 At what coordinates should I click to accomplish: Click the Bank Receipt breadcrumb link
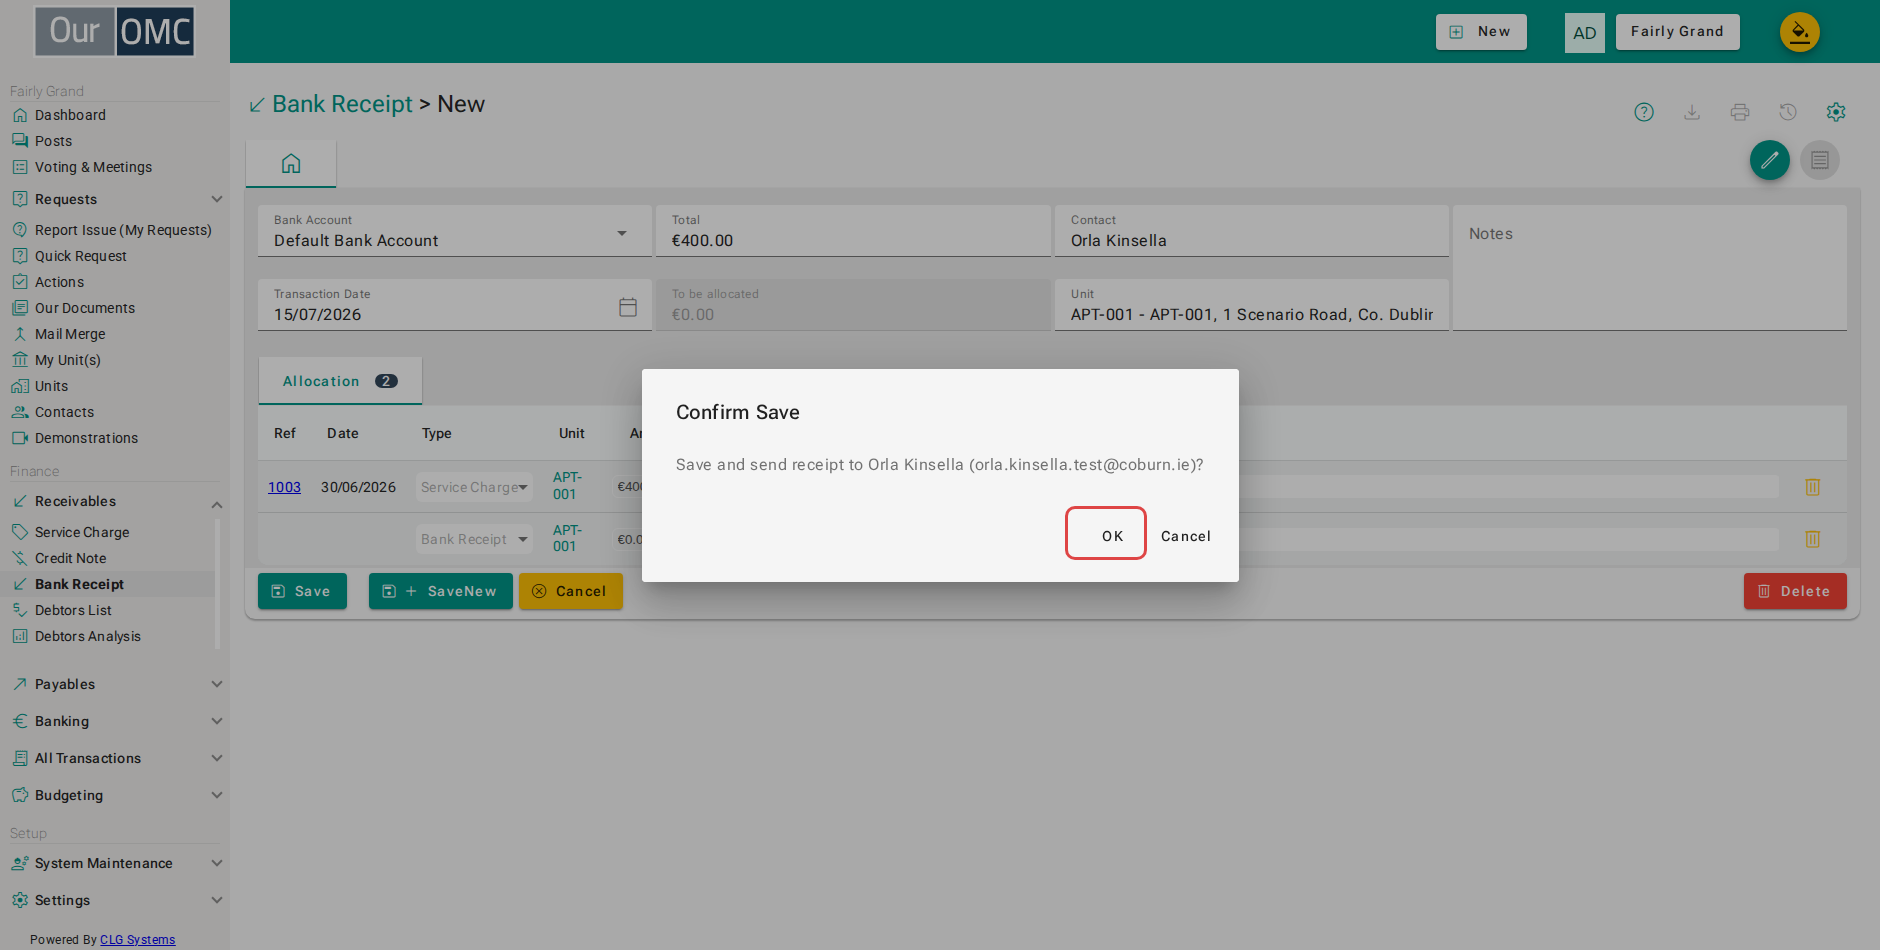(x=342, y=104)
